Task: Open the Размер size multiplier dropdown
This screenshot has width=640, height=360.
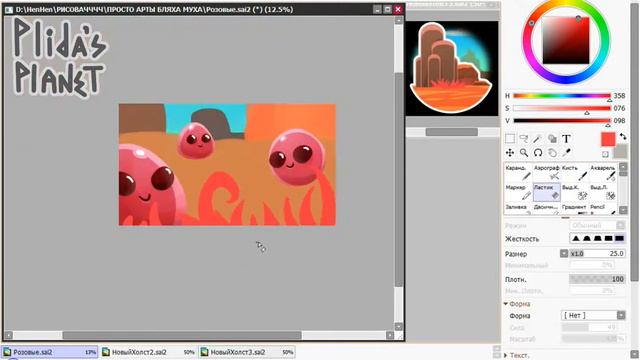Action: [564, 253]
